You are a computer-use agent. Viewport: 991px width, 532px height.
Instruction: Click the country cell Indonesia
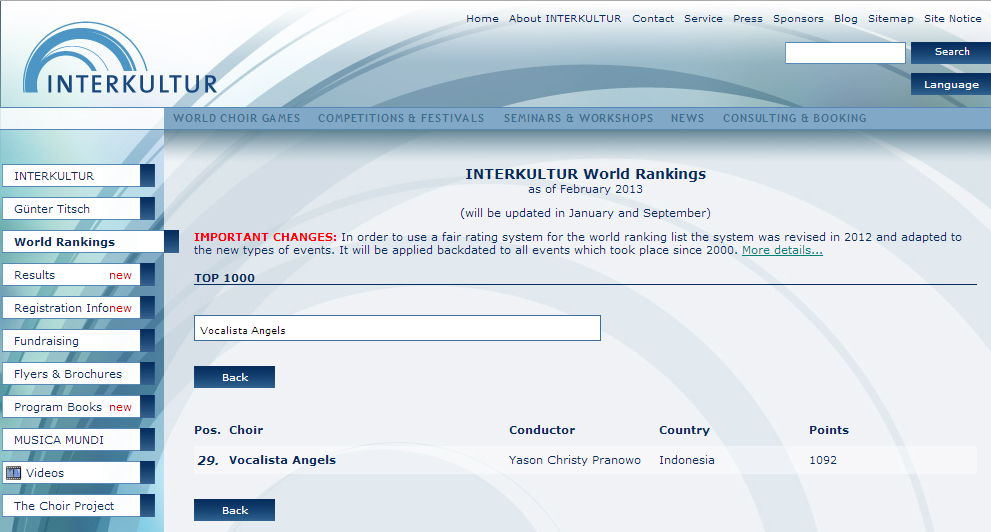click(x=686, y=460)
